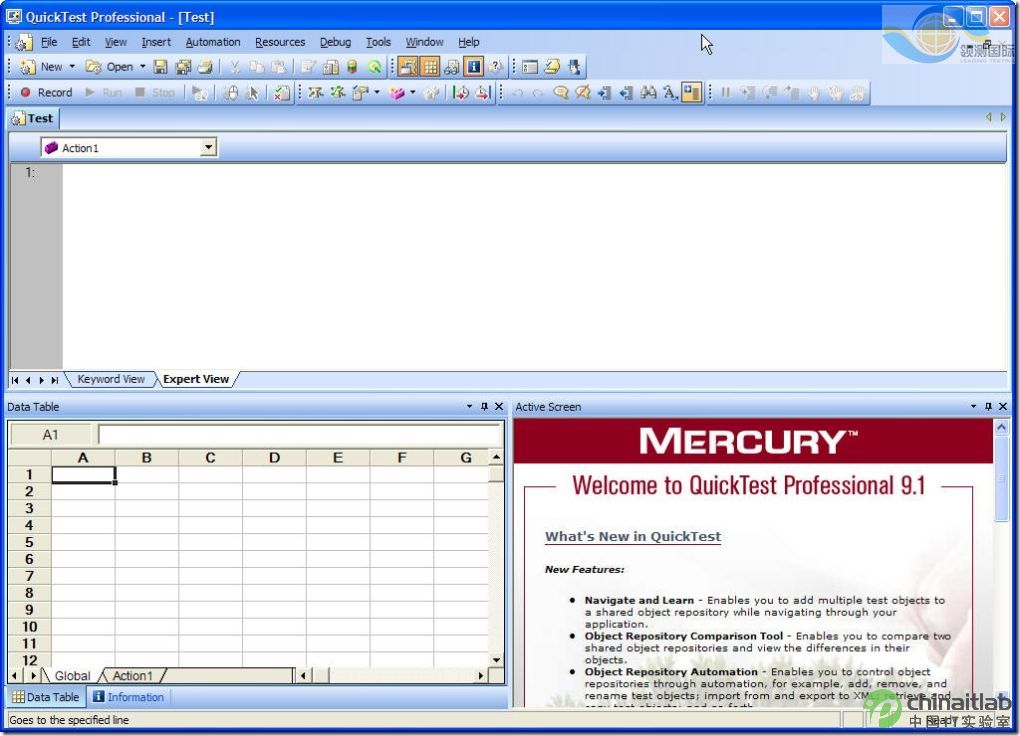Select row header 5 in Data Table
Screen dimensions: 1020x736
(29, 542)
